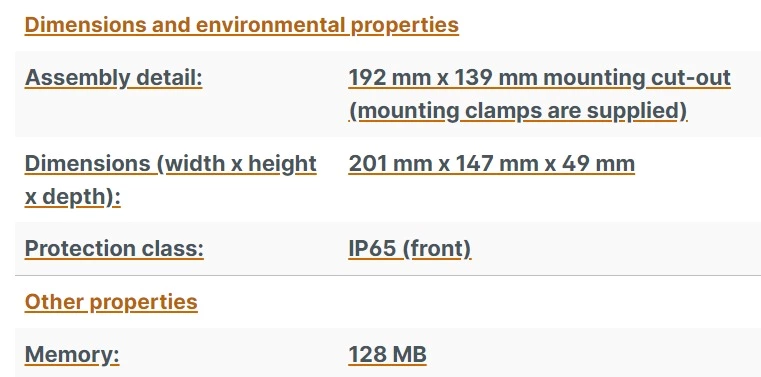Open the Other properties heading
This screenshot has height=377, width=761.
point(111,302)
